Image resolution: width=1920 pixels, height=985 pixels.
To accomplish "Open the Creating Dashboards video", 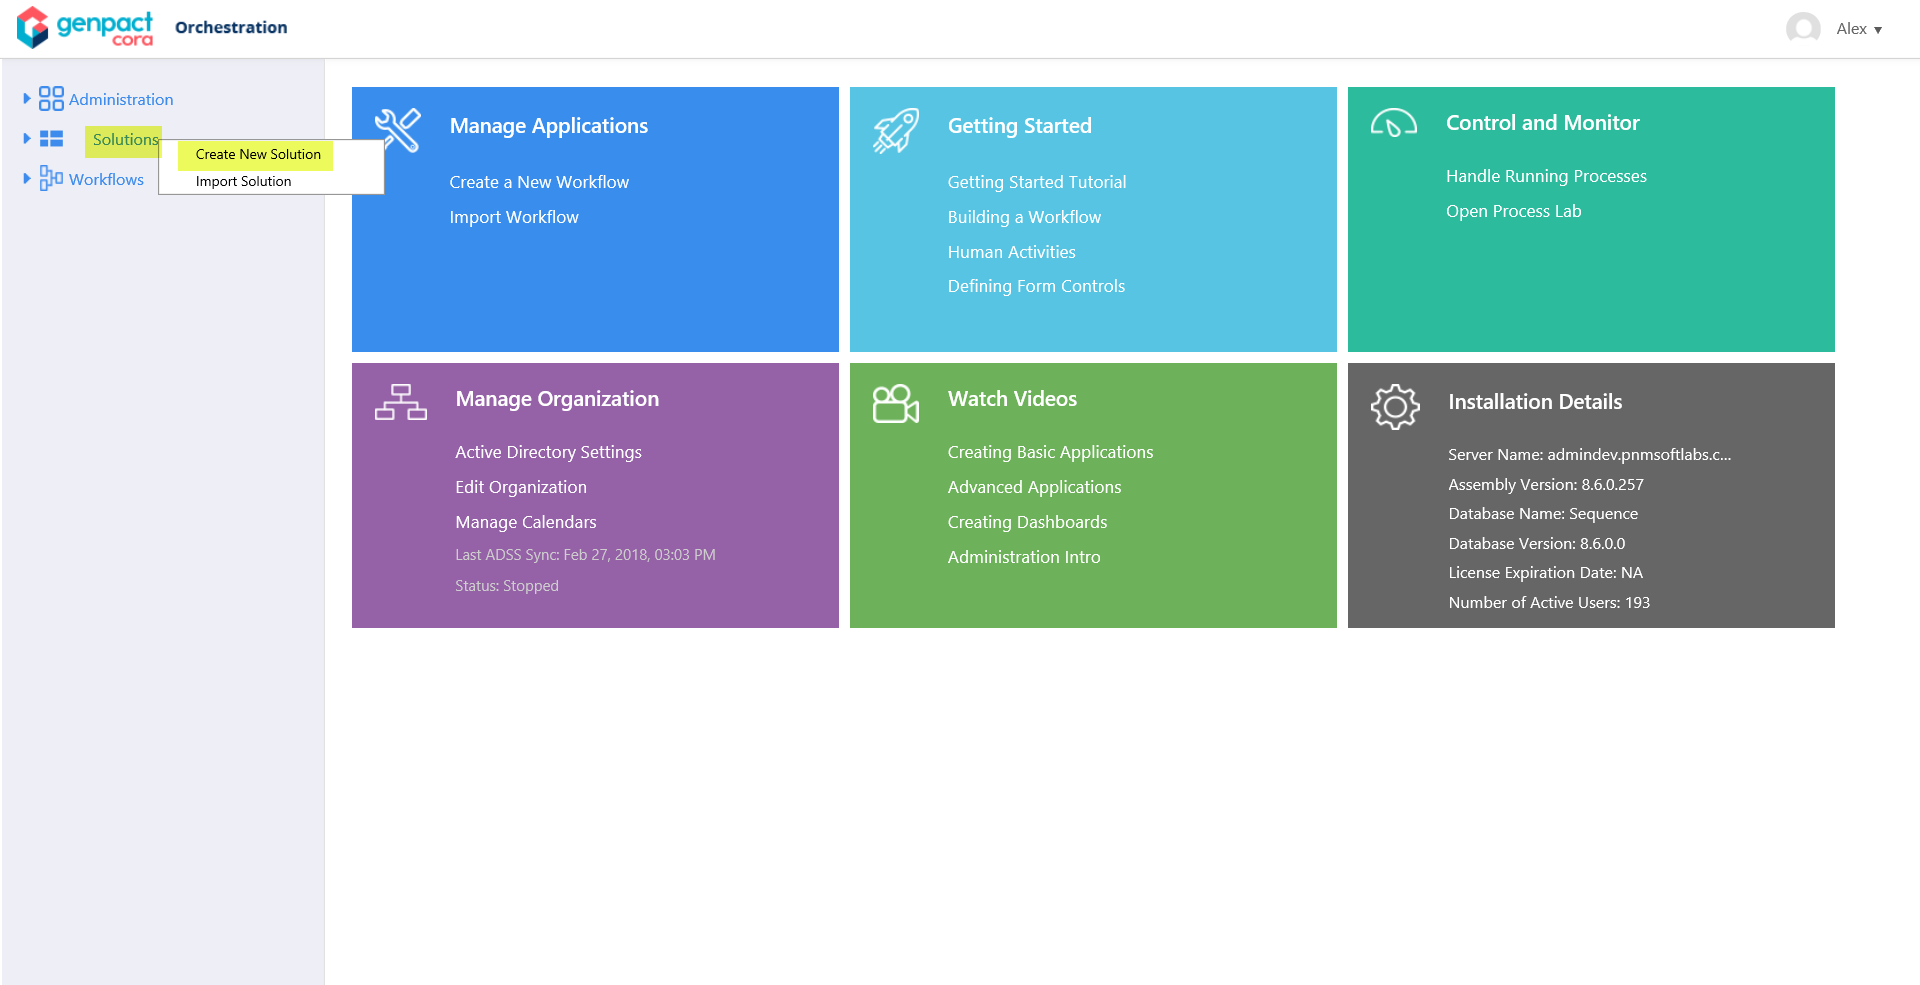I will 1027,522.
